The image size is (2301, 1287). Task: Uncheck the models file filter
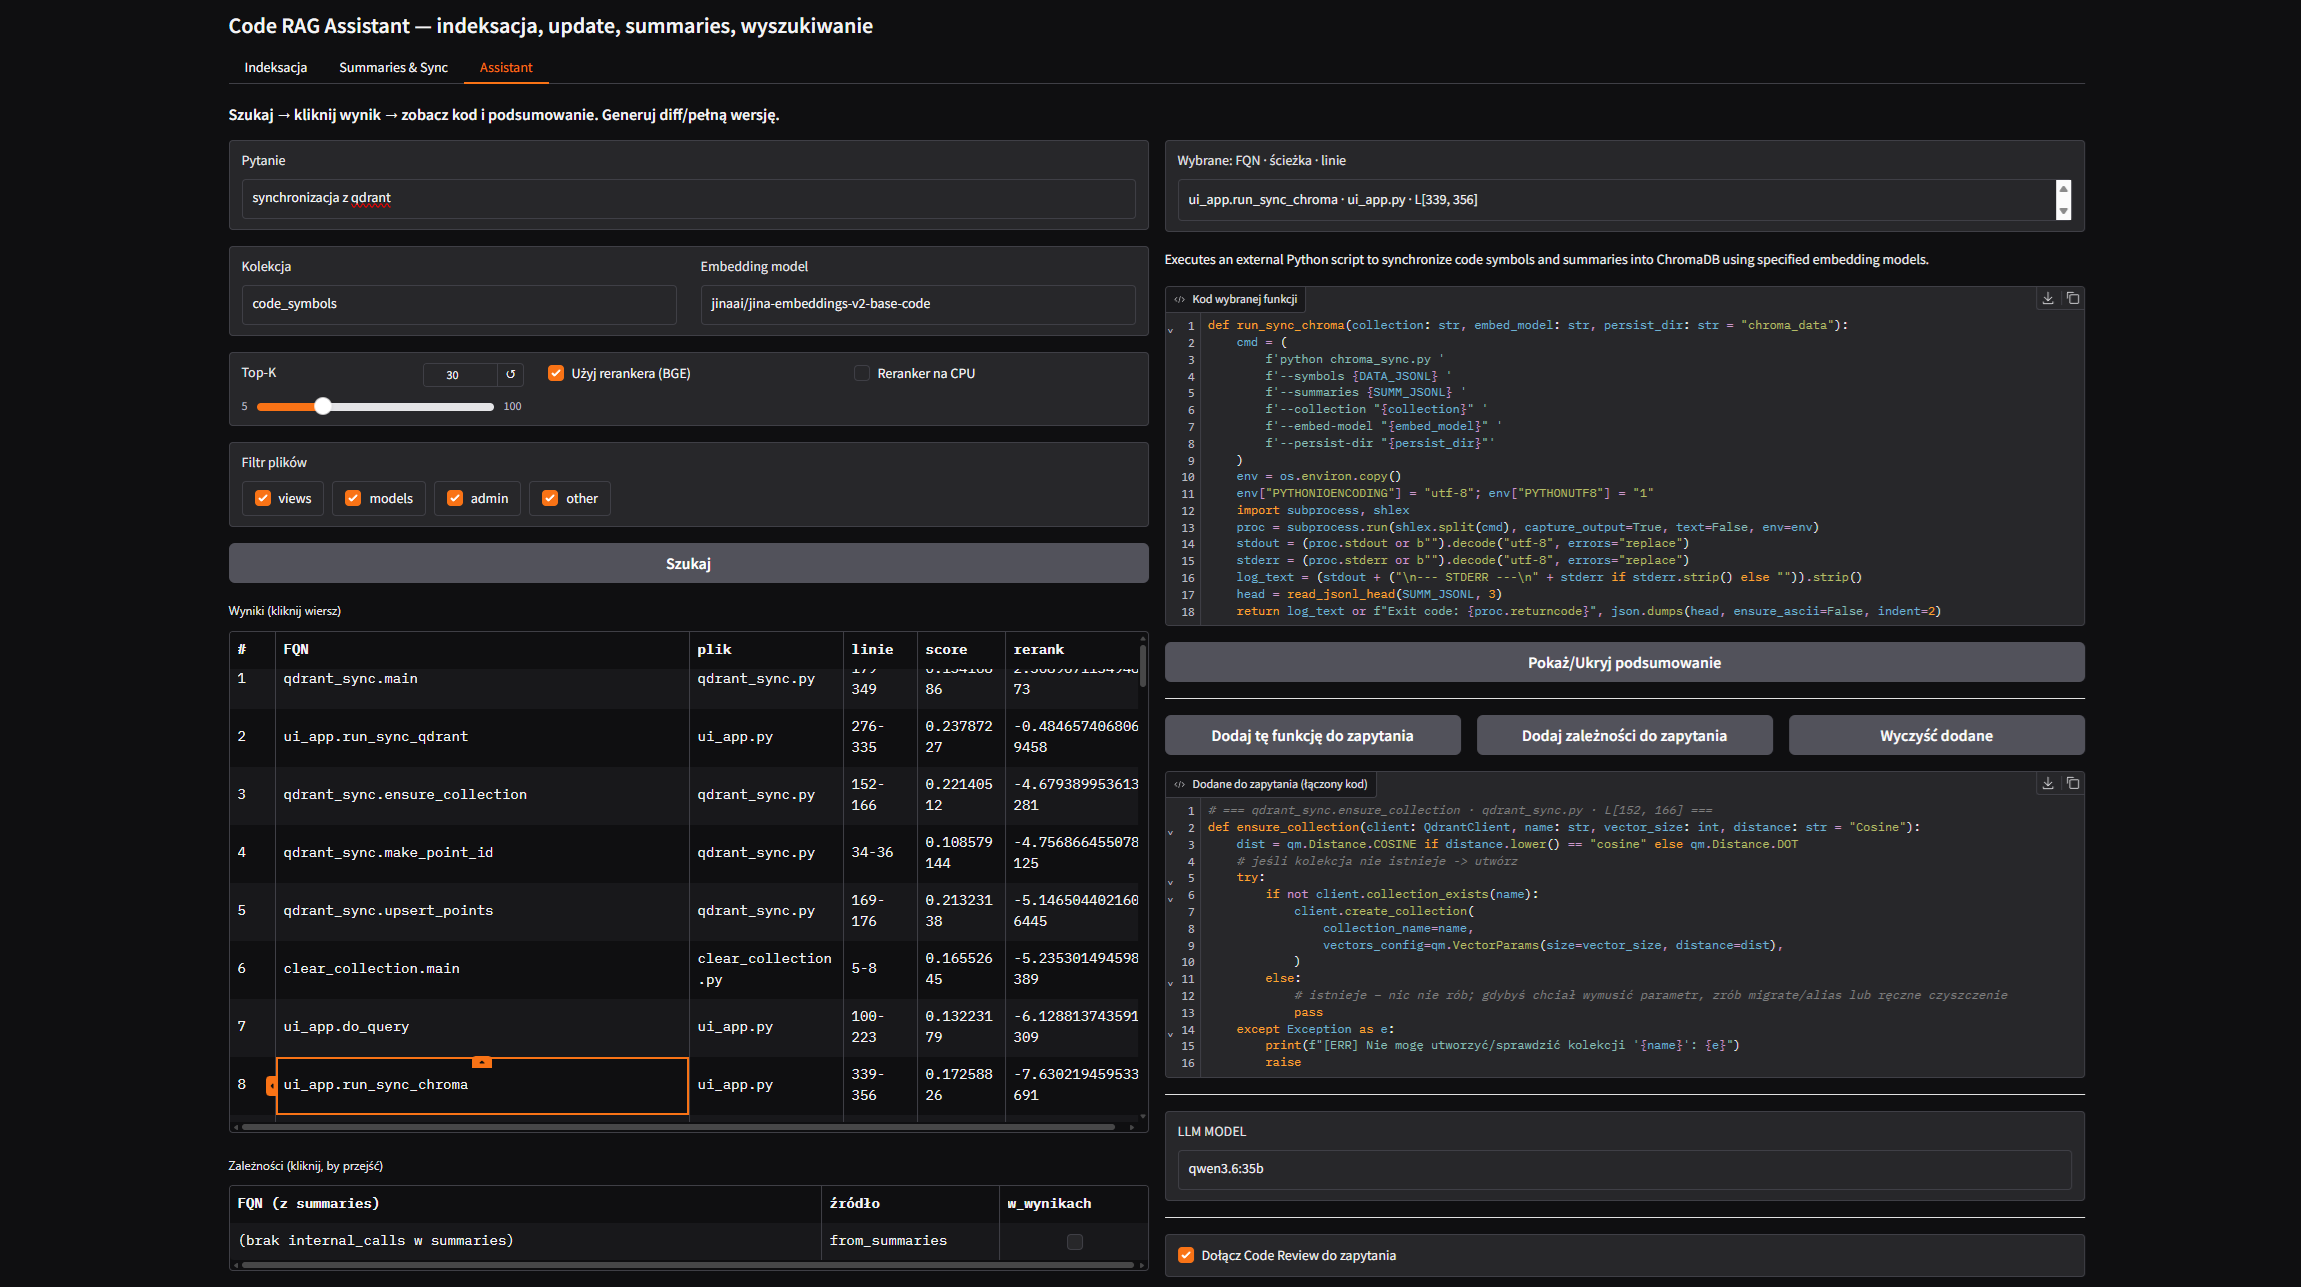coord(353,498)
